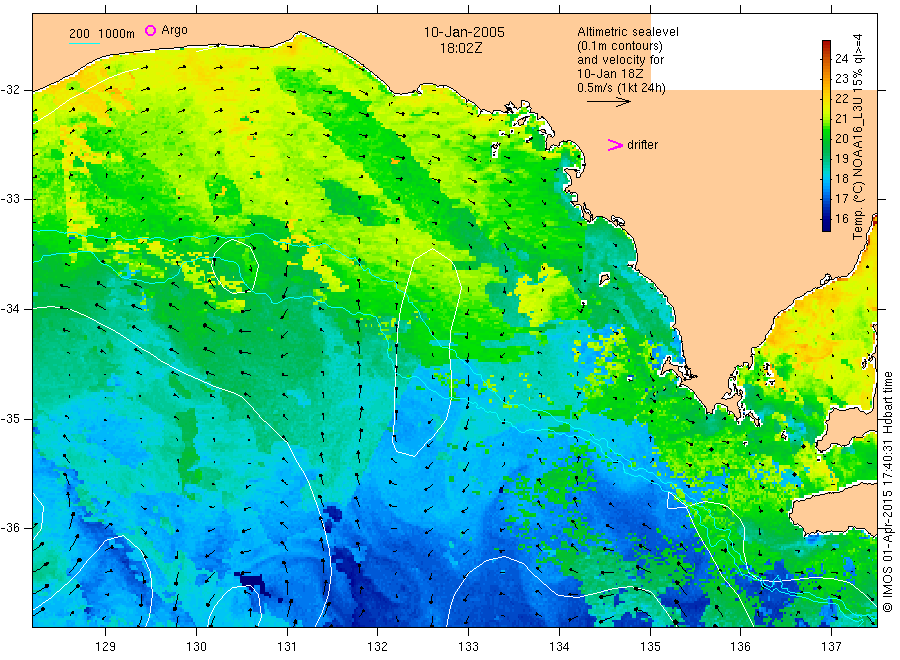Click the colorbar value 21
Screen dimensions: 900x660
(x=841, y=118)
